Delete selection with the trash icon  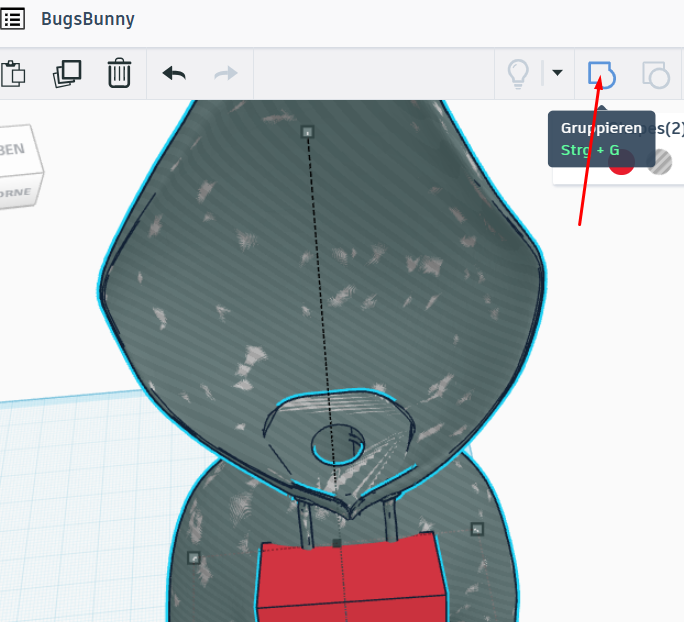pos(119,73)
